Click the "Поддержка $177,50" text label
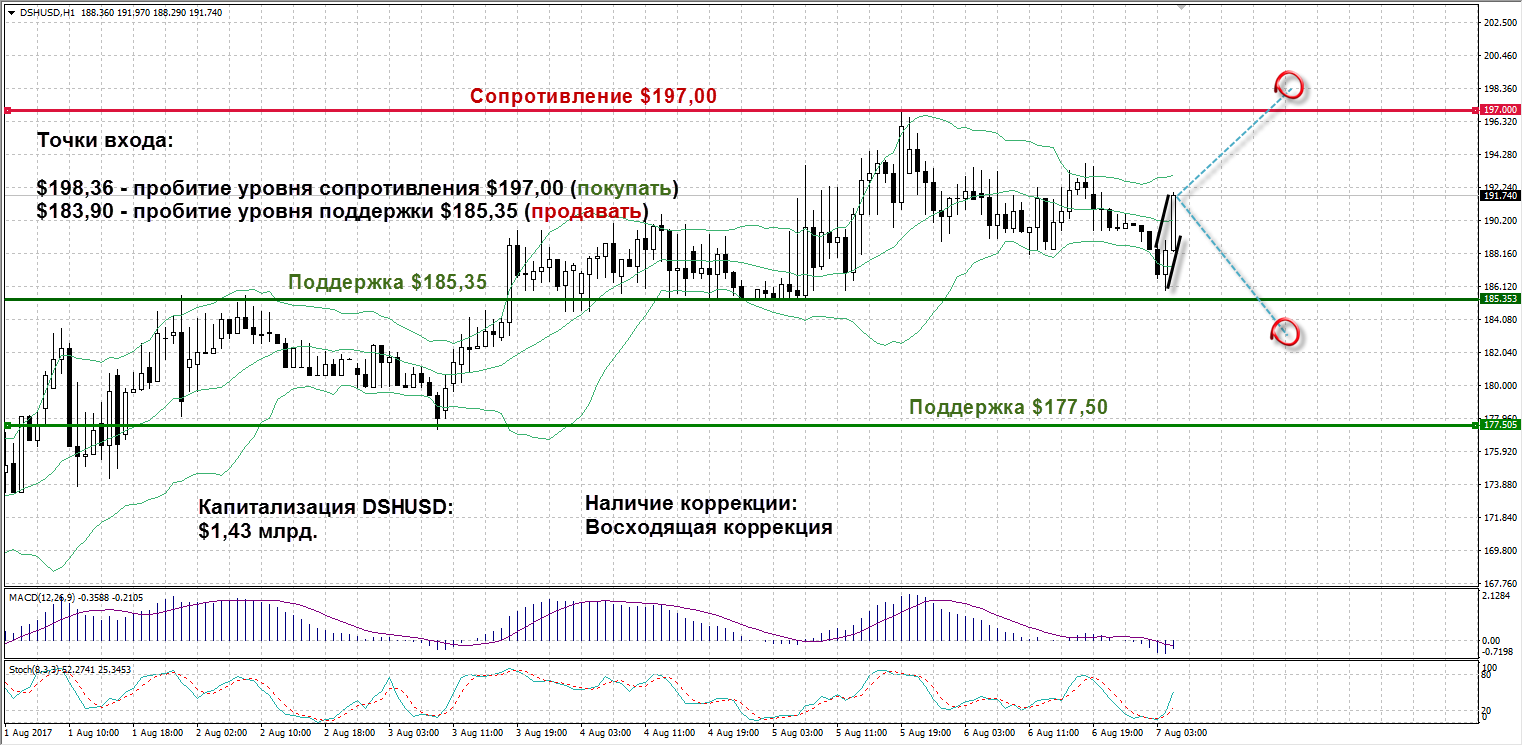 click(x=1008, y=407)
